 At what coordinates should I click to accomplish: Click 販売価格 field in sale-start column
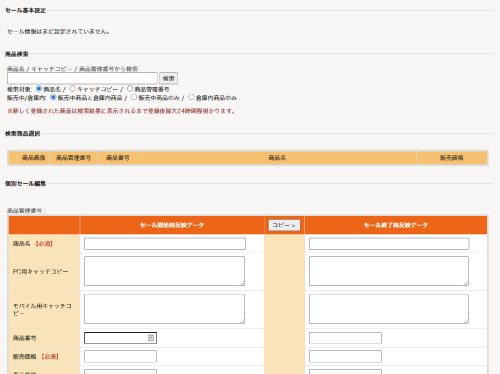click(120, 356)
